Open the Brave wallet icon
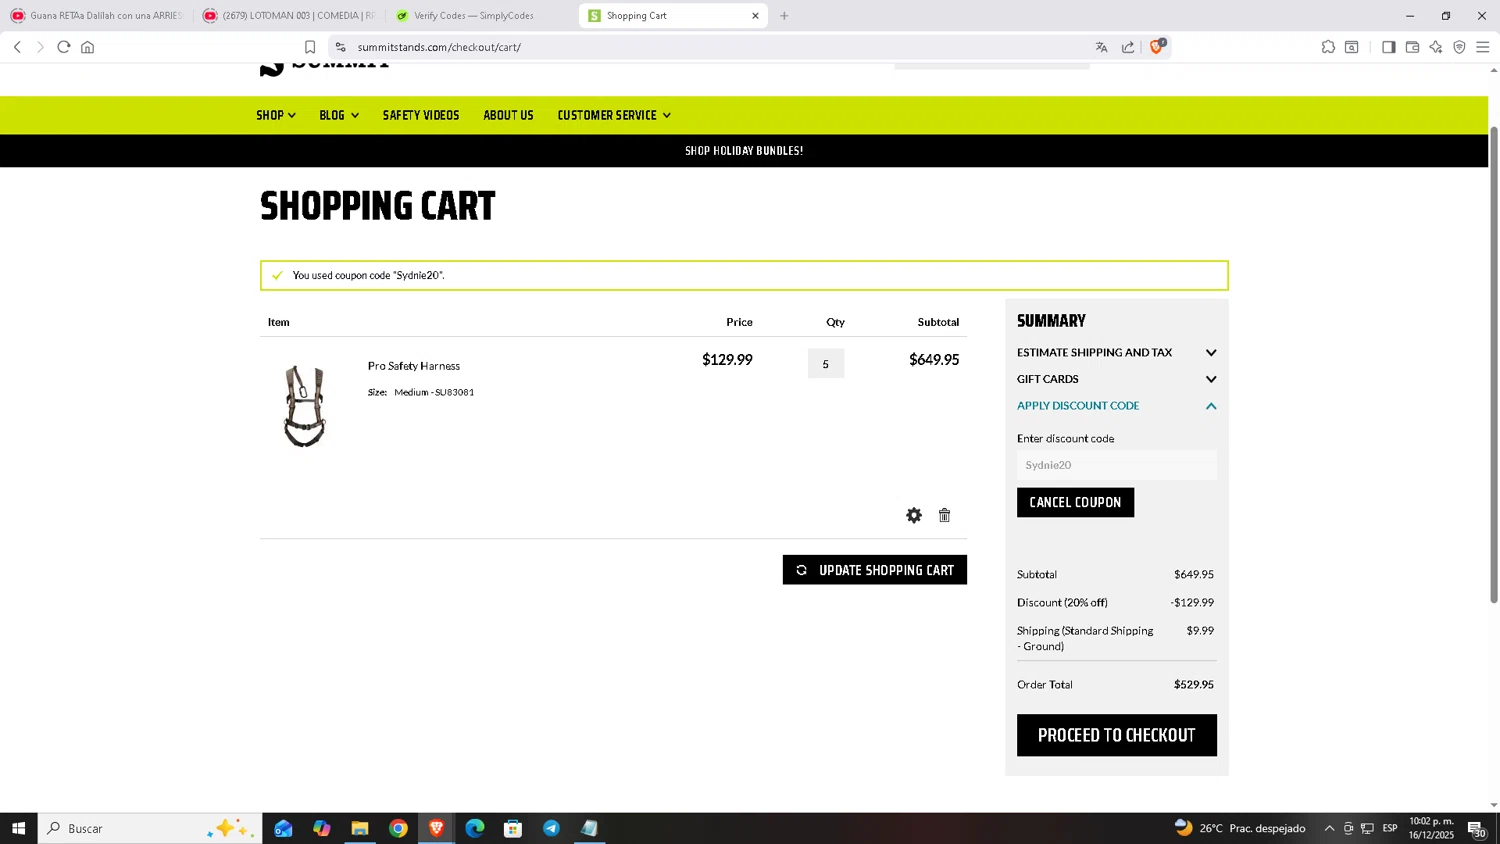The height and width of the screenshot is (844, 1500). tap(1412, 47)
